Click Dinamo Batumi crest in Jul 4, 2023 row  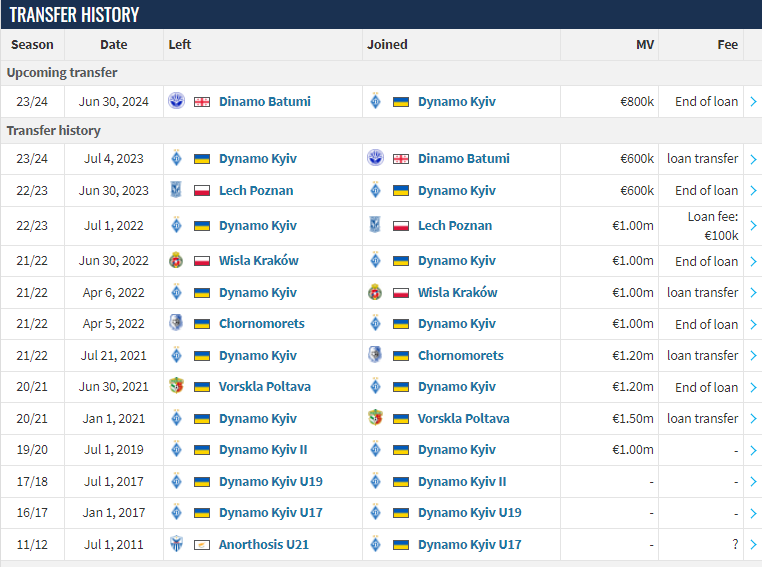[x=376, y=158]
